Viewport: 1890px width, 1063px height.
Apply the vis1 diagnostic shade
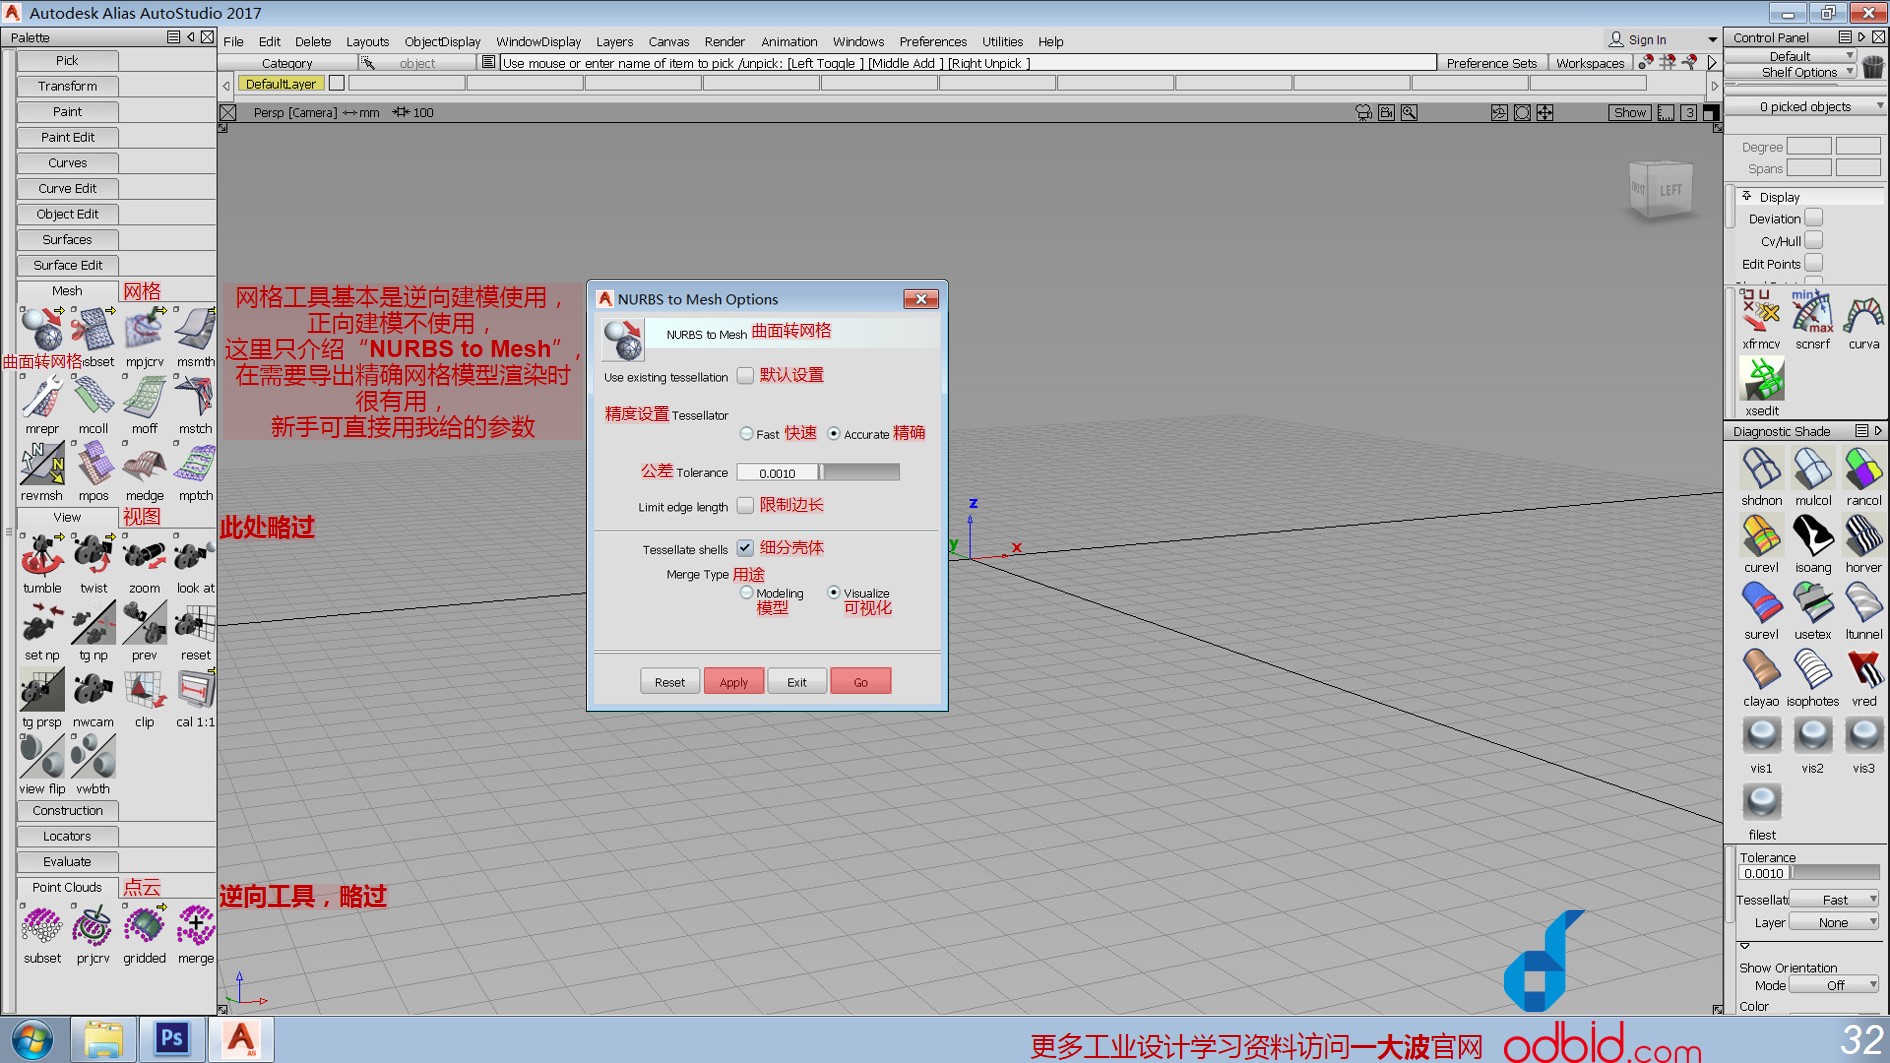pos(1761,737)
